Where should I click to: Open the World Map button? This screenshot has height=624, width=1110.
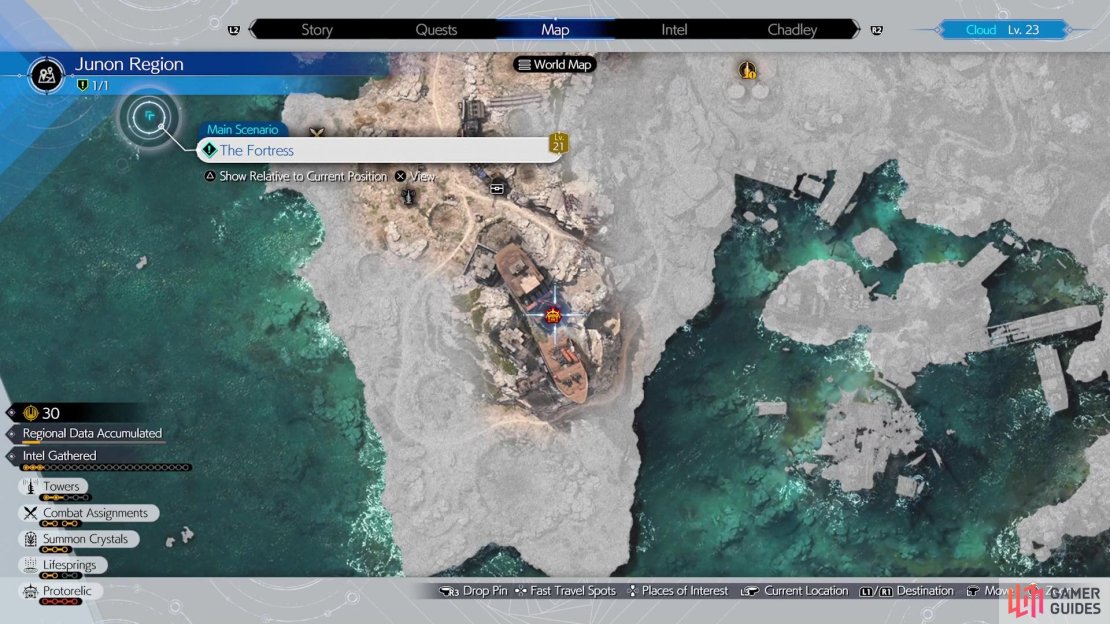pyautogui.click(x=555, y=64)
